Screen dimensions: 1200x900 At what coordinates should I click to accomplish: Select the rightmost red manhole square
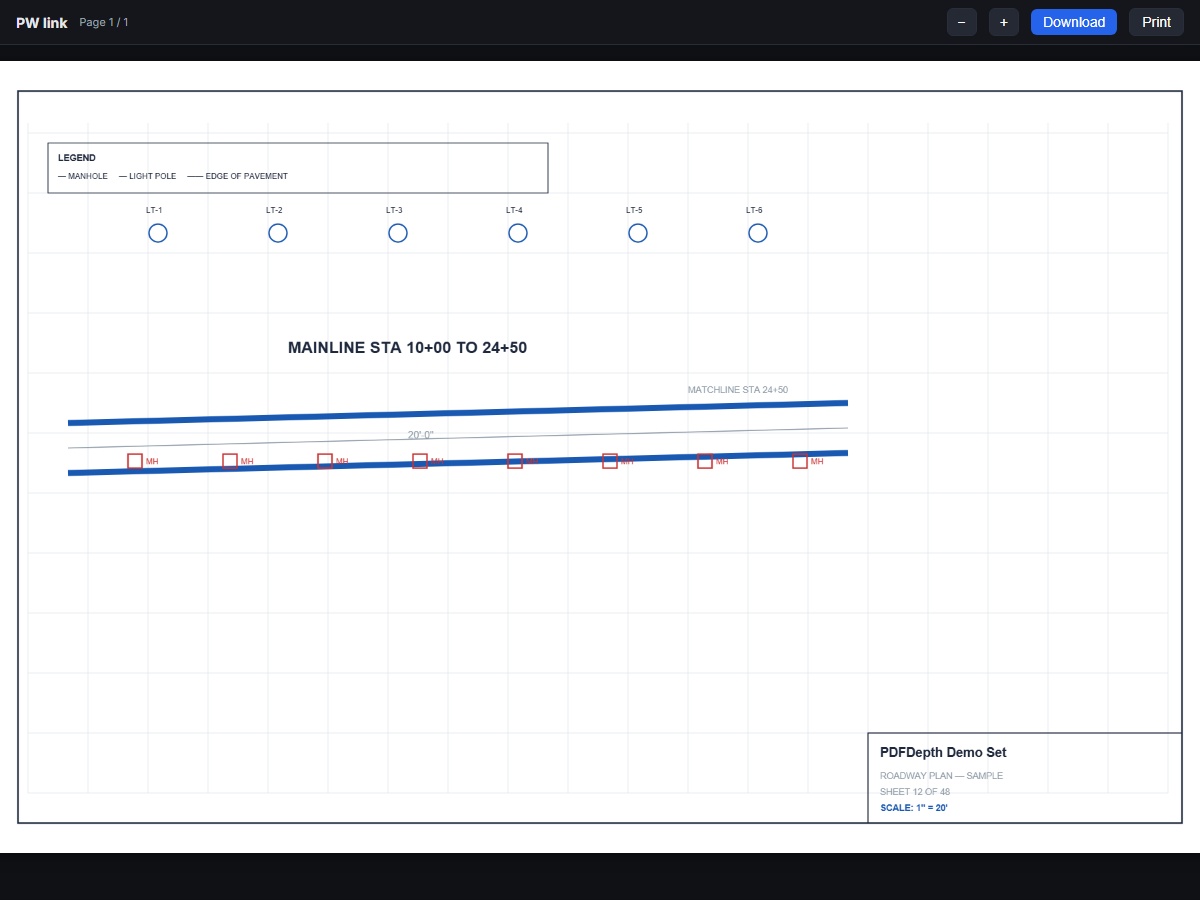coord(800,461)
